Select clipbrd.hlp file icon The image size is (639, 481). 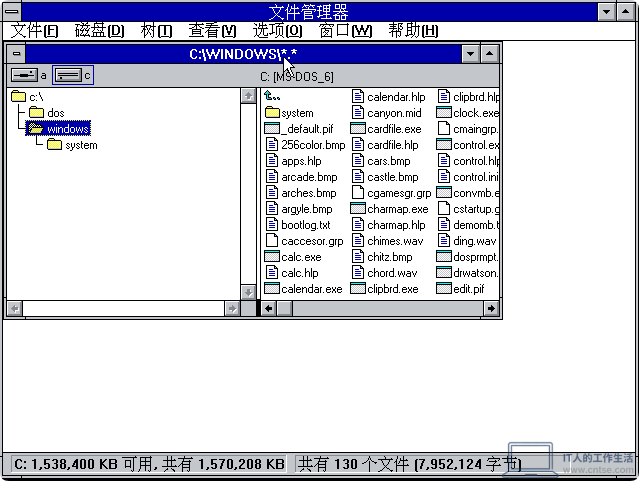point(444,97)
